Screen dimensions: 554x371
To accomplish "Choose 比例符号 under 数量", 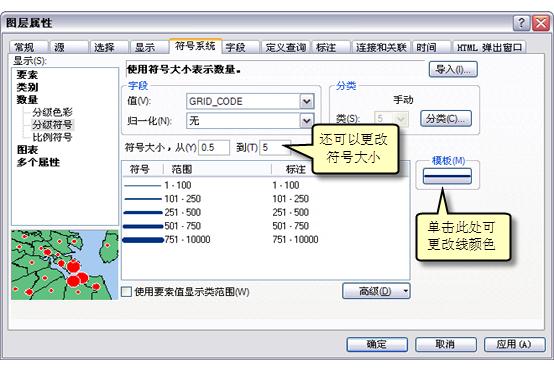I will (52, 137).
